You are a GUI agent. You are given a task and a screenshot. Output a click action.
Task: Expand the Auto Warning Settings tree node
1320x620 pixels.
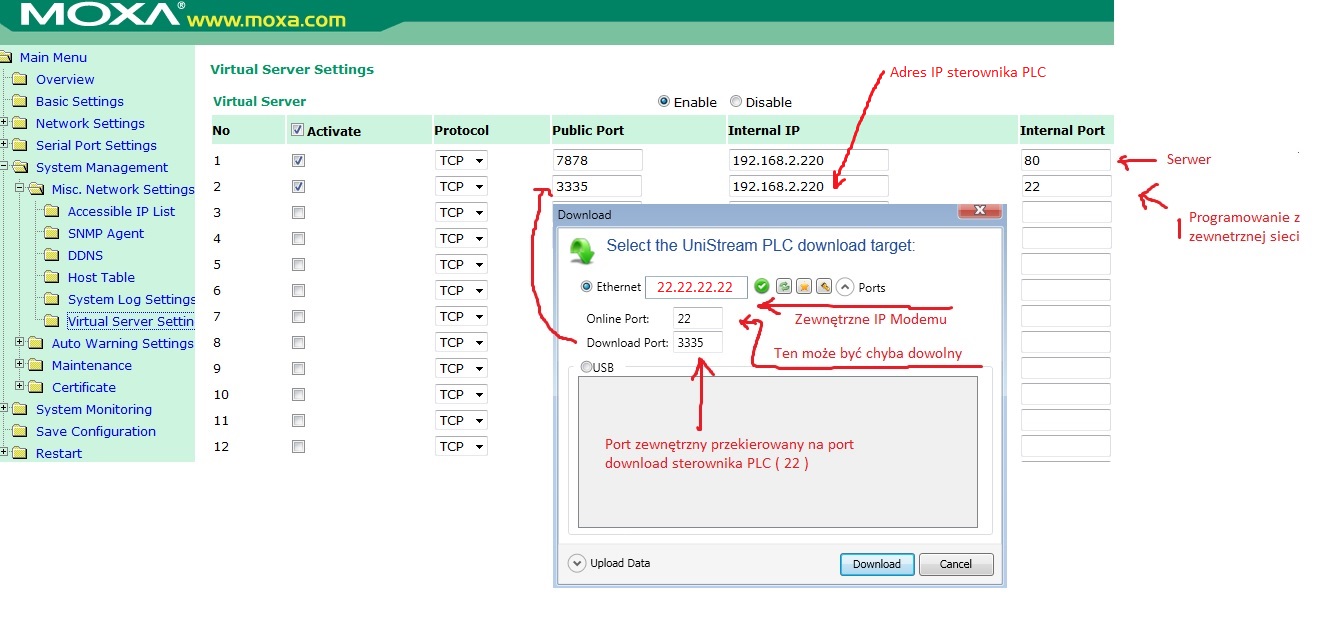coord(20,342)
